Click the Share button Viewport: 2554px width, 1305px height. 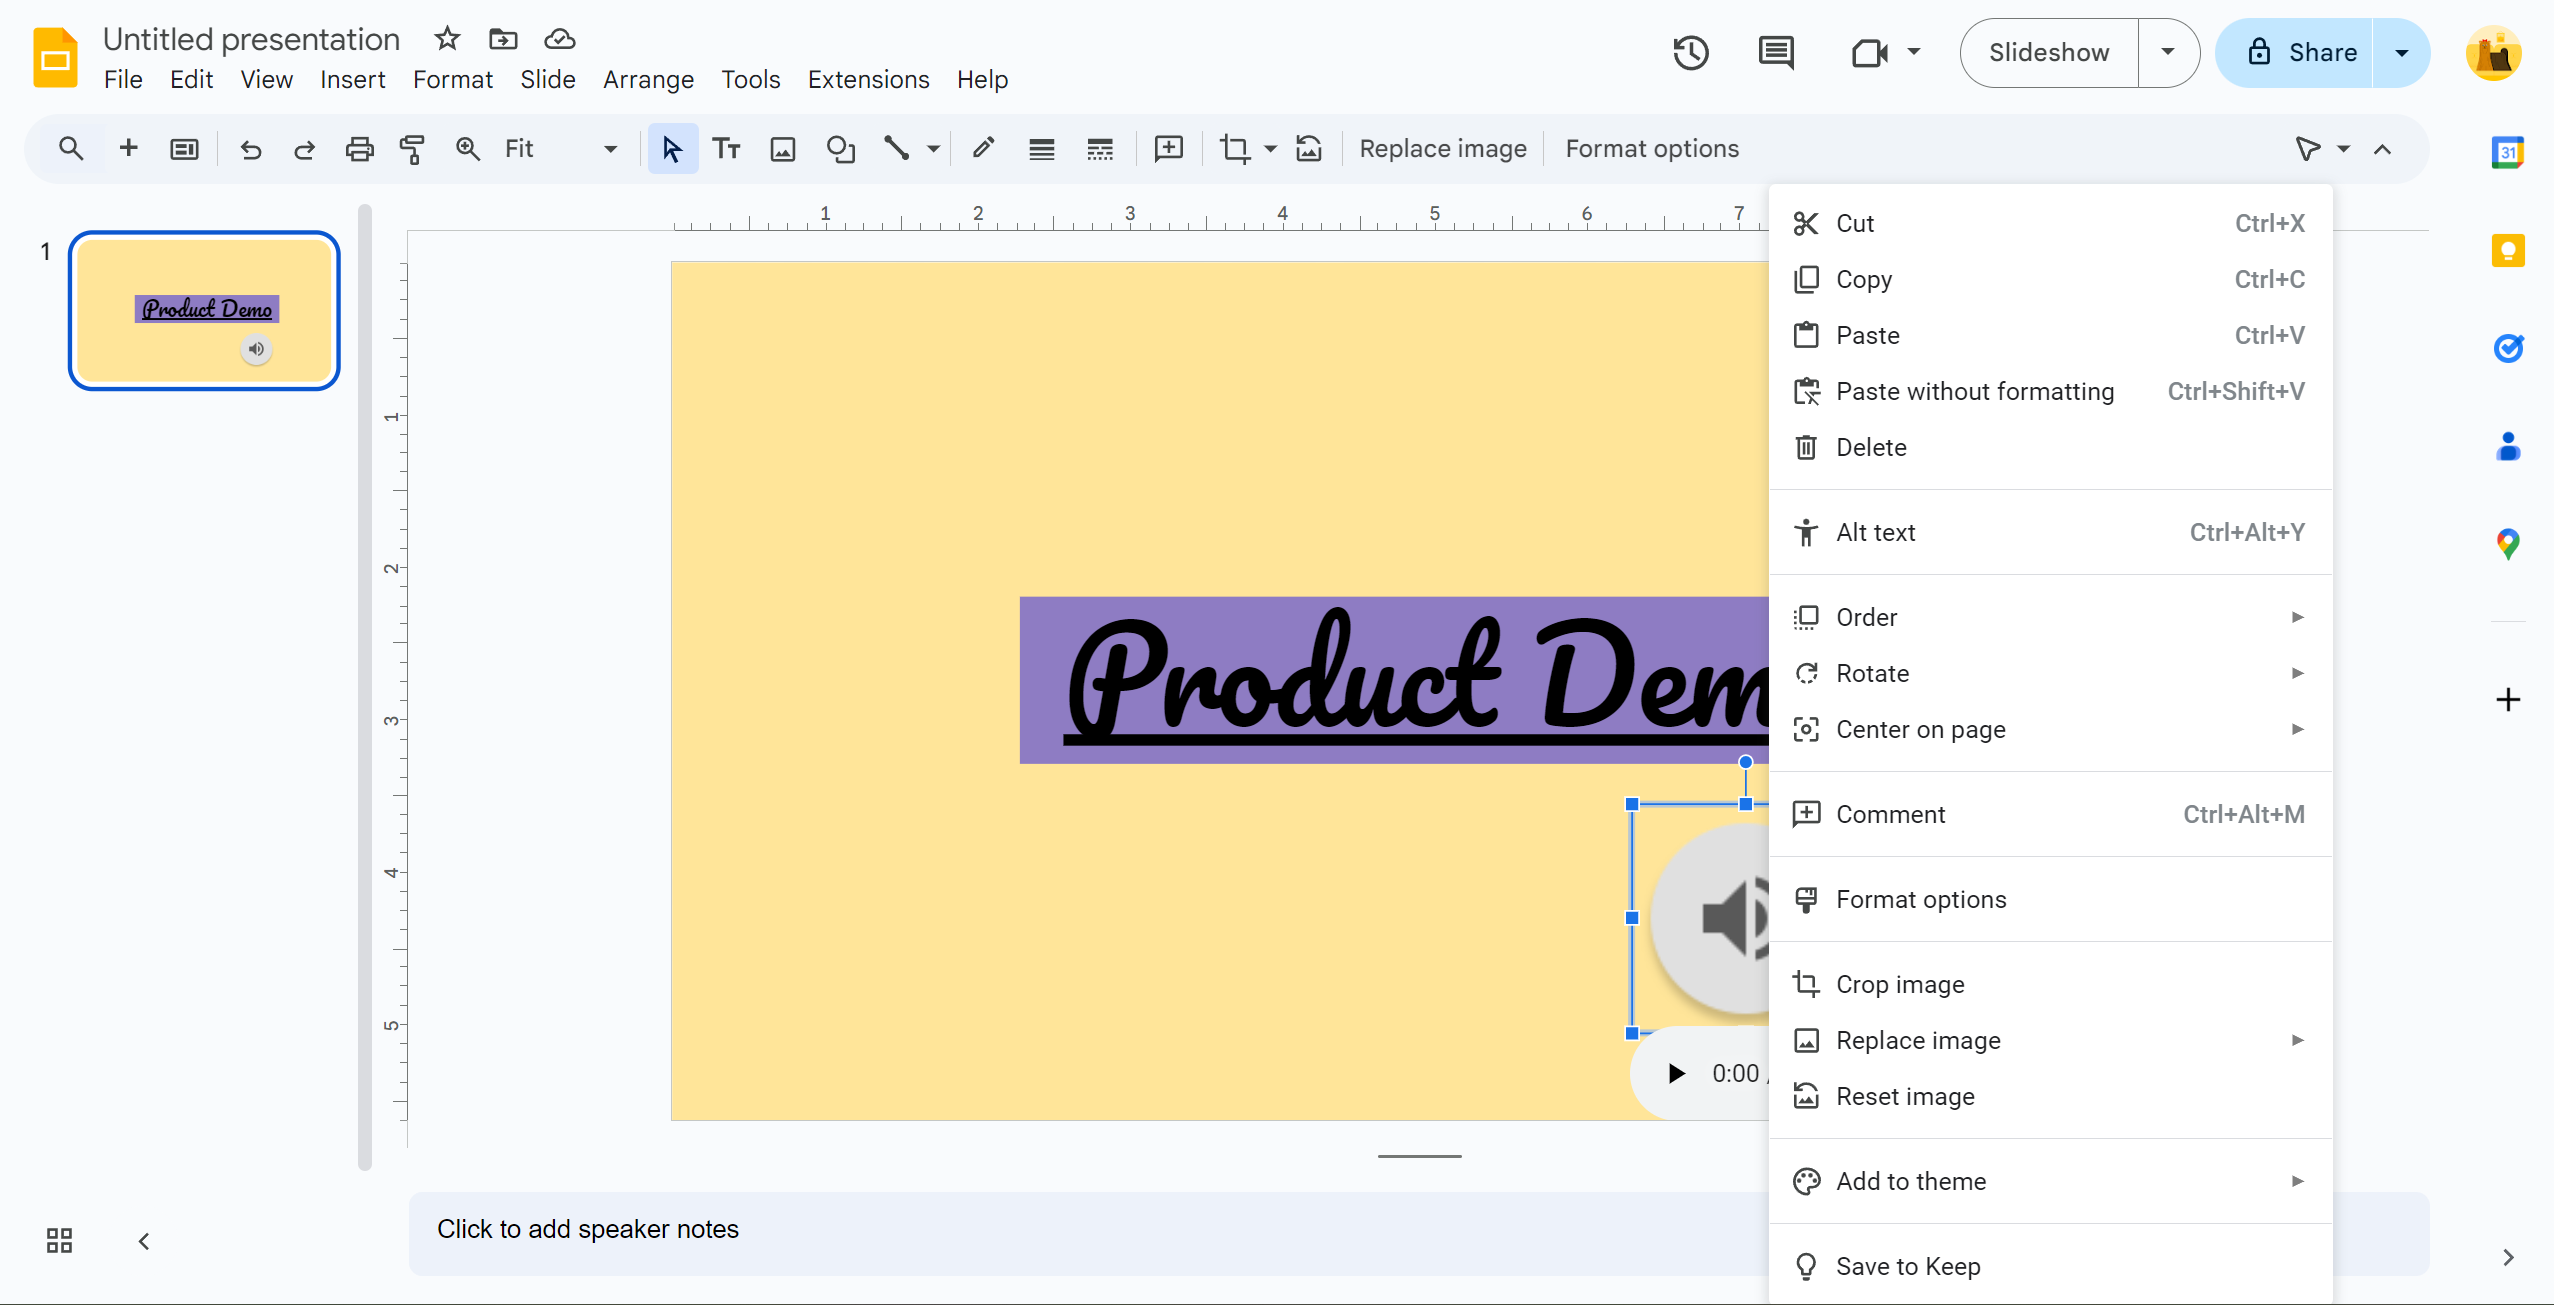click(2295, 53)
